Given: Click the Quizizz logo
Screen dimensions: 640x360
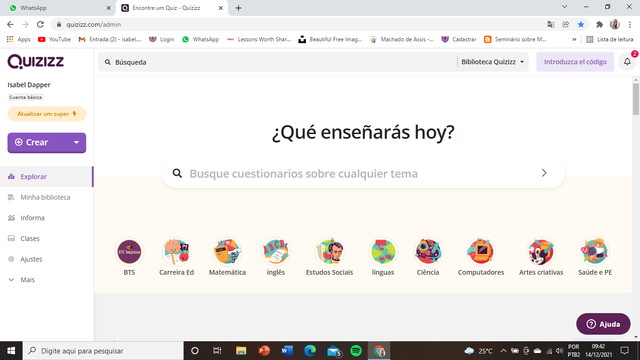Looking at the screenshot, I should point(36,62).
